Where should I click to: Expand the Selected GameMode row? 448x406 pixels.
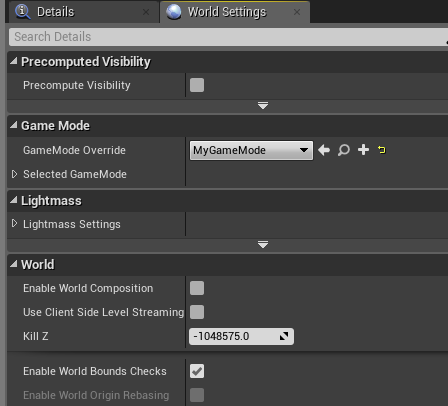click(14, 174)
